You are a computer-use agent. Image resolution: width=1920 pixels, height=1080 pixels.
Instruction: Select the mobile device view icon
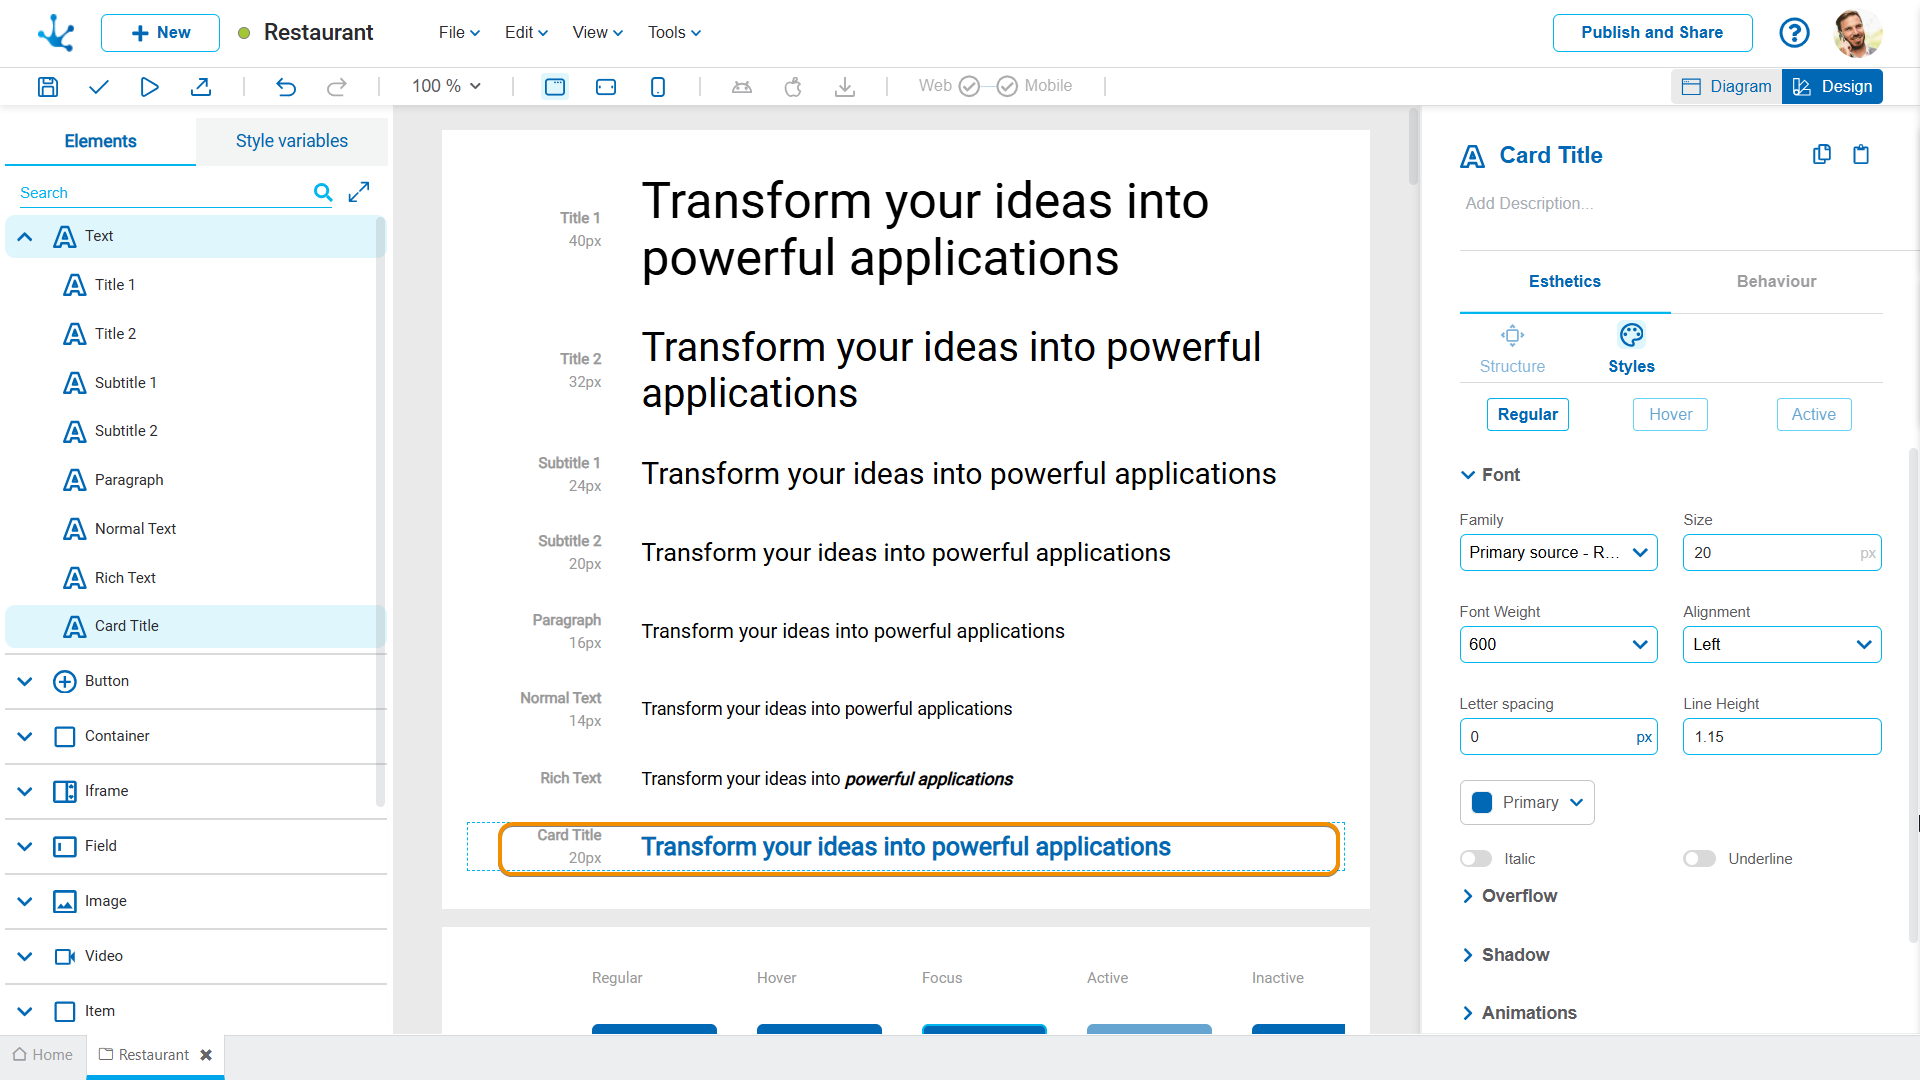pyautogui.click(x=657, y=87)
